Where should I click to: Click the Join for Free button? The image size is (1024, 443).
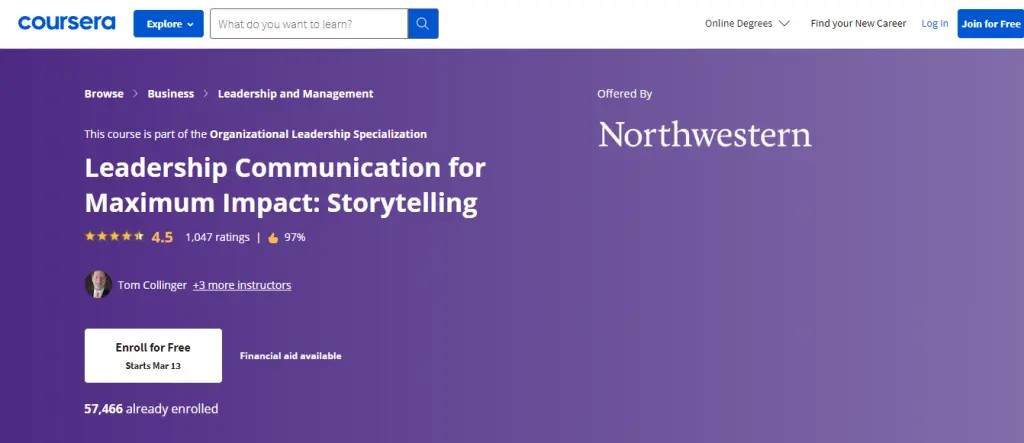pos(991,24)
